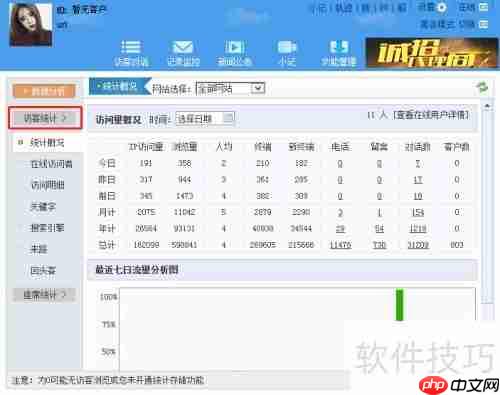500x395 pixels.
Task: Click the 选择日期 date input field
Action: (x=205, y=118)
